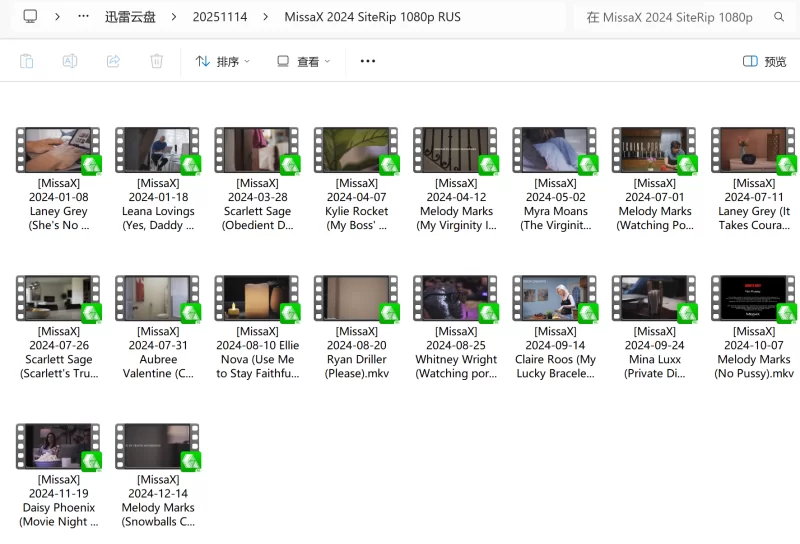Select the 2024-08-10 Ellie Nova video icon
800x544 pixels.
tap(257, 299)
